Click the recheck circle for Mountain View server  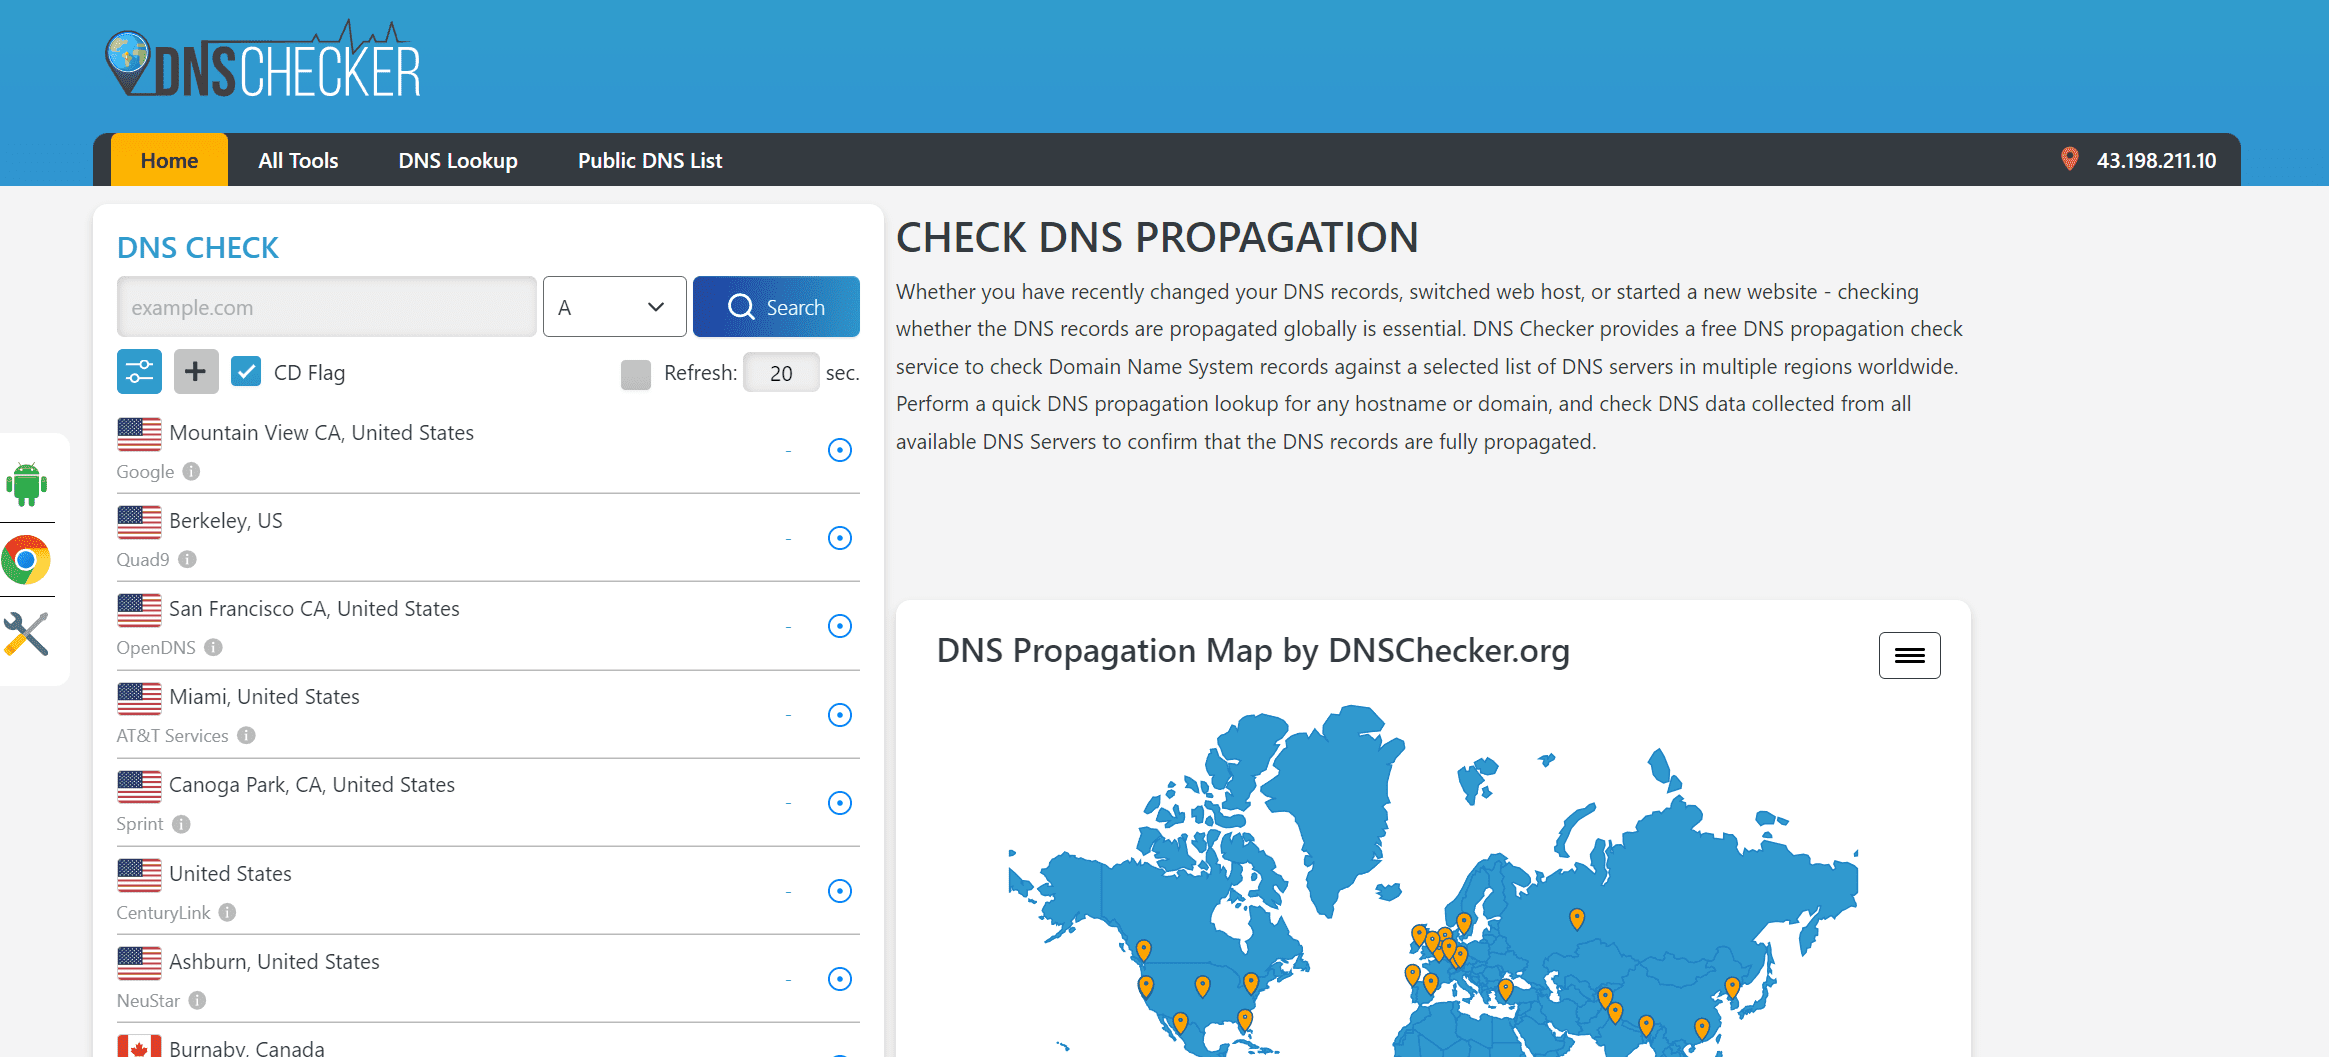coord(840,450)
